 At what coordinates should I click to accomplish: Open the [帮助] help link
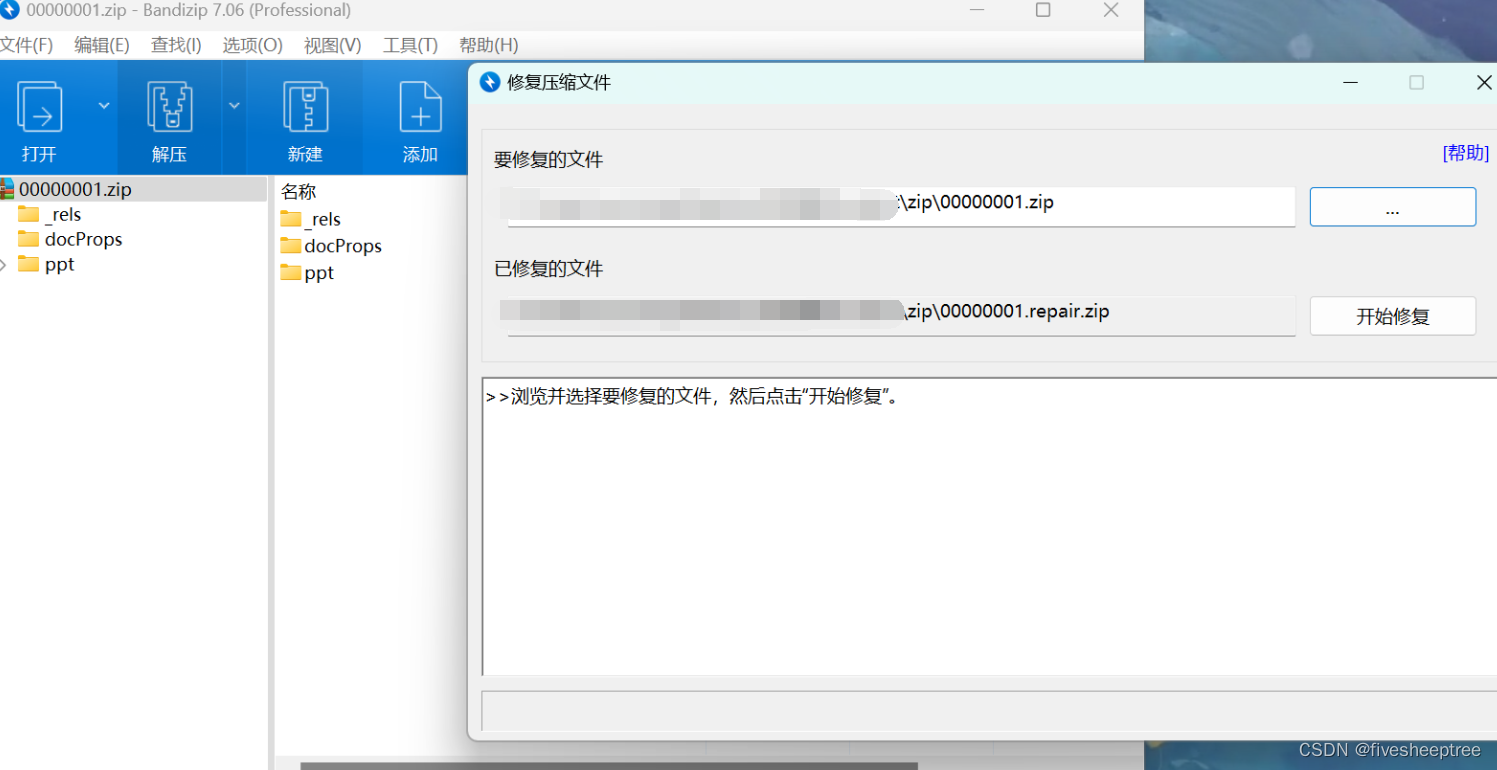coord(1464,153)
